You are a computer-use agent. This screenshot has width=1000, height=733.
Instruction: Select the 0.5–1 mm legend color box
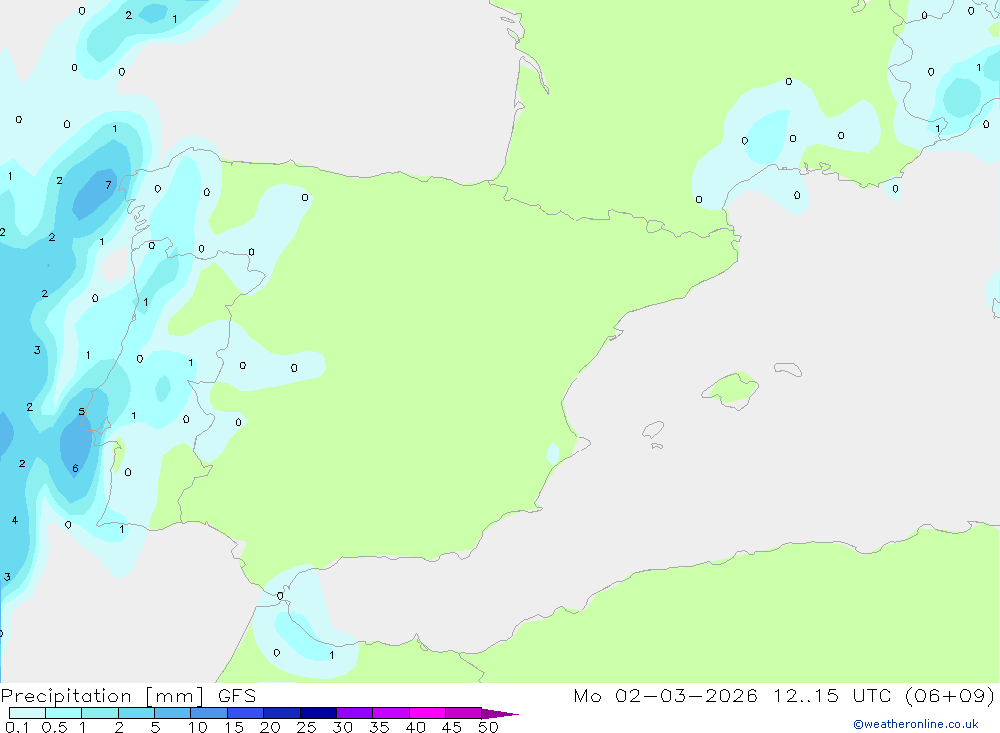[x=63, y=713]
